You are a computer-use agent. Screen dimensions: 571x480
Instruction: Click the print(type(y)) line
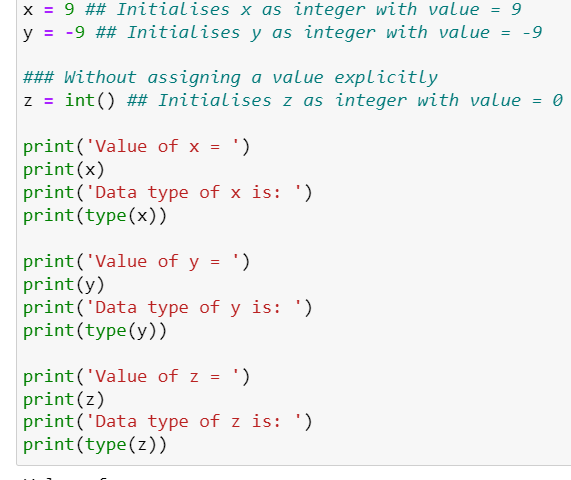coord(95,331)
